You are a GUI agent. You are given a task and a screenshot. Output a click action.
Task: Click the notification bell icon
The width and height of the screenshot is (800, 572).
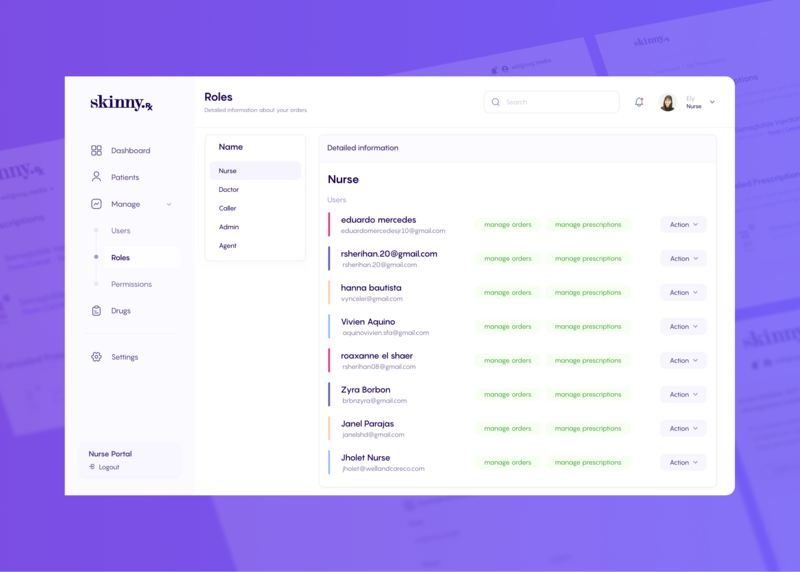639,102
